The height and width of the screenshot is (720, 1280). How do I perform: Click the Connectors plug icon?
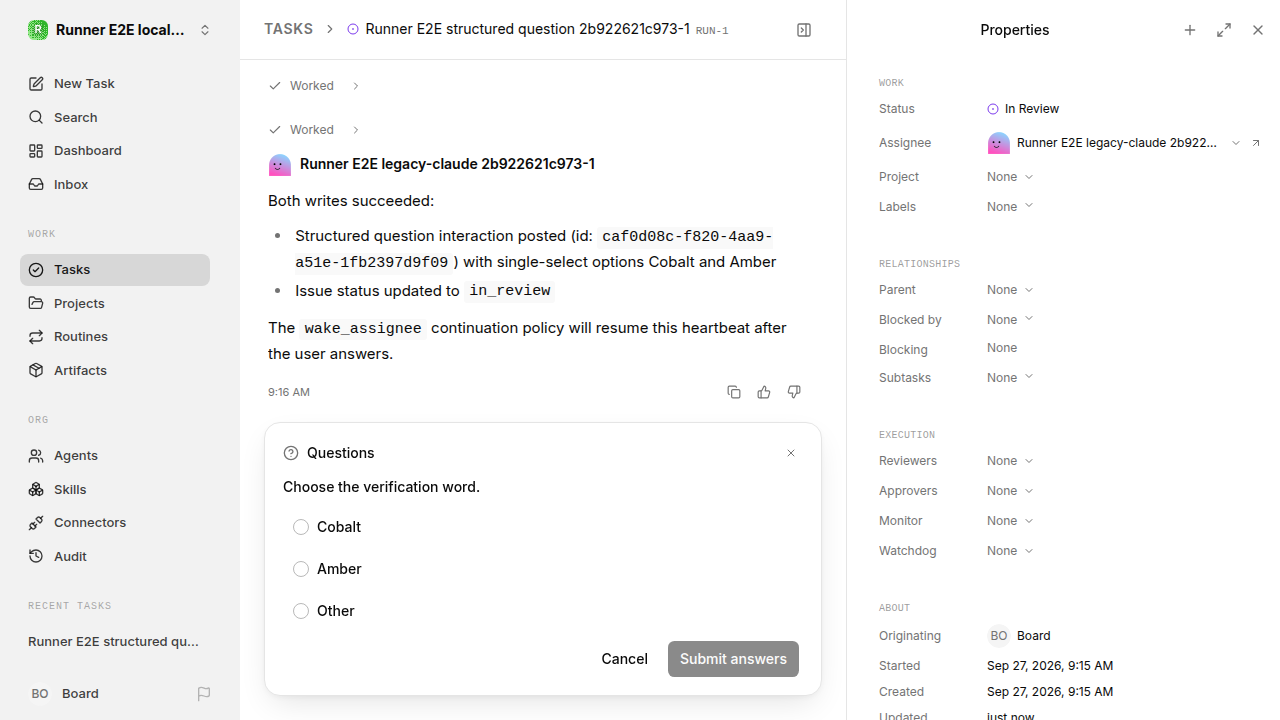tap(36, 523)
